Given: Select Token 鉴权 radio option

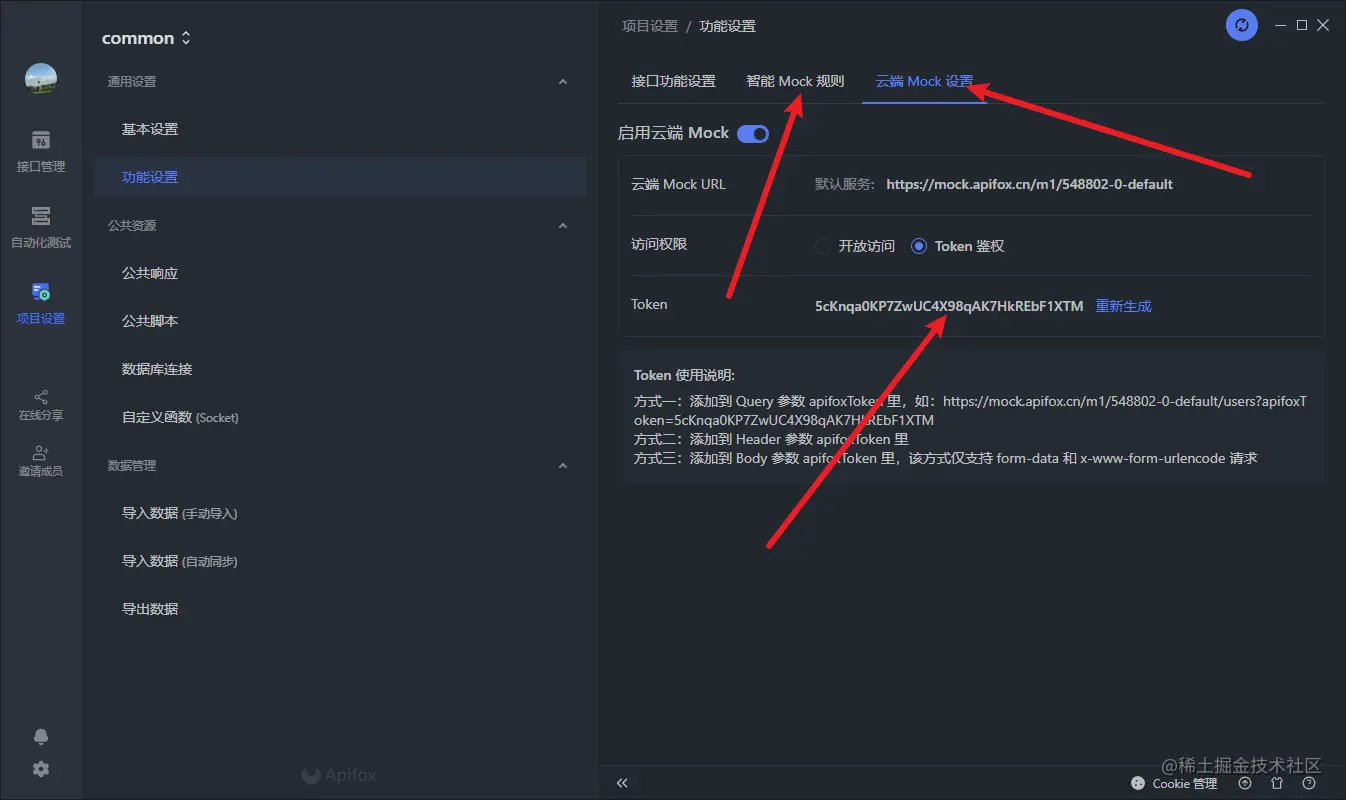Looking at the screenshot, I should pos(957,246).
